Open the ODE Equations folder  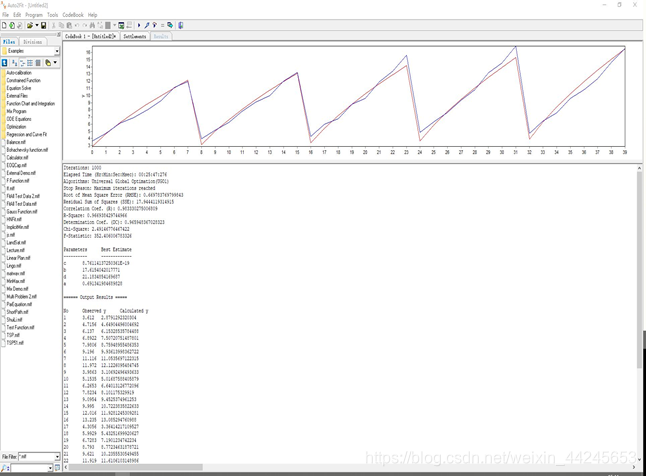tap(19, 119)
